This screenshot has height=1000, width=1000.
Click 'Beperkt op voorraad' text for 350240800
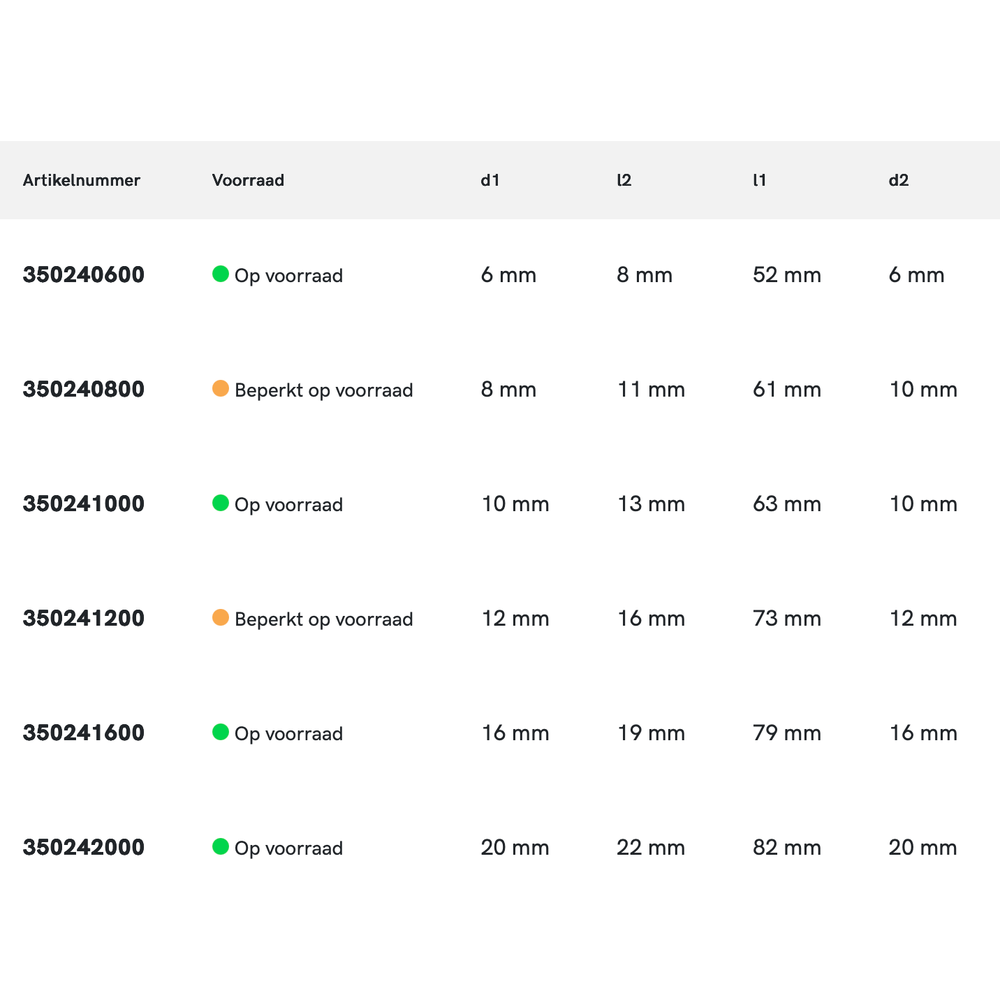[323, 390]
